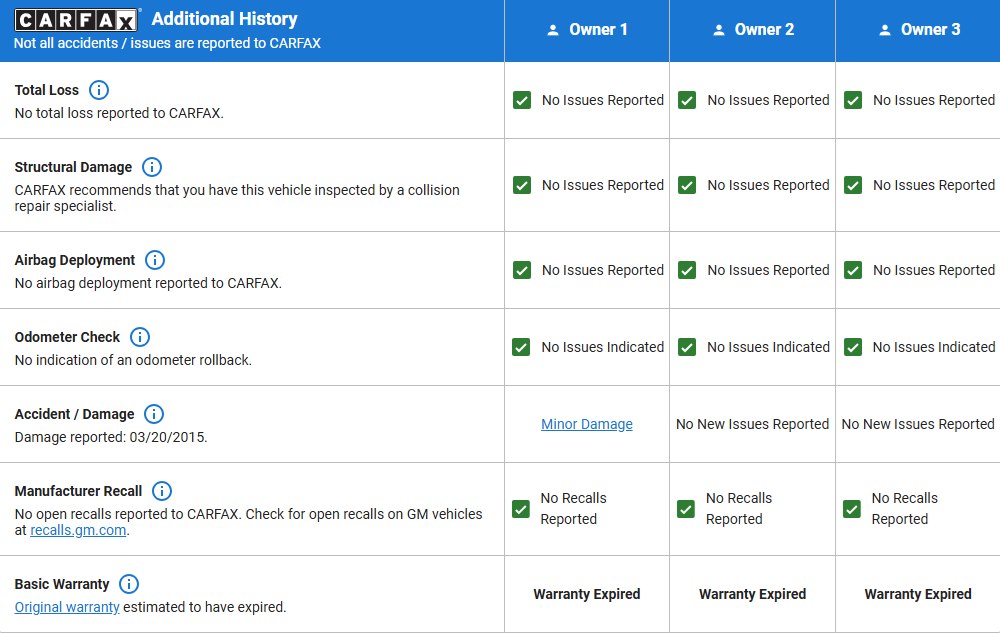This screenshot has height=633, width=1000.
Task: Click Owner 1 'No Recalls Reported' text
Action: [573, 509]
